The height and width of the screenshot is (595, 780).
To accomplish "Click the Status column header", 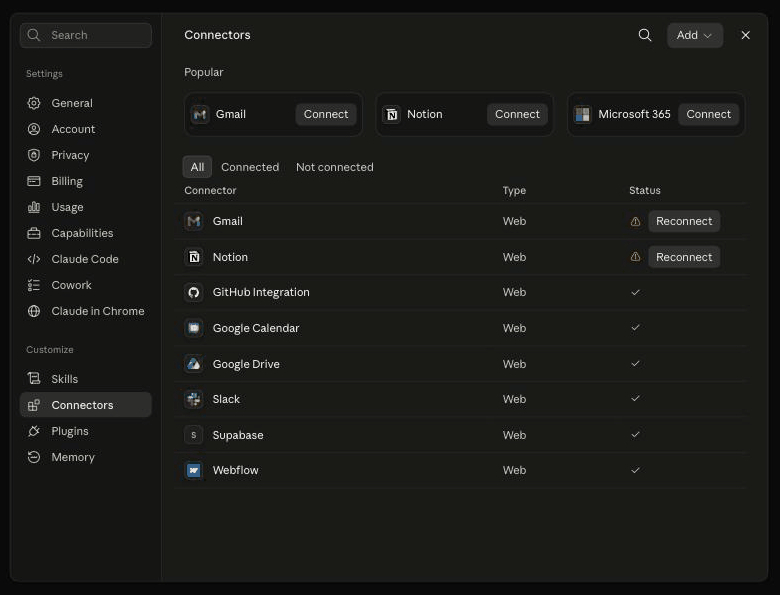I will point(645,191).
